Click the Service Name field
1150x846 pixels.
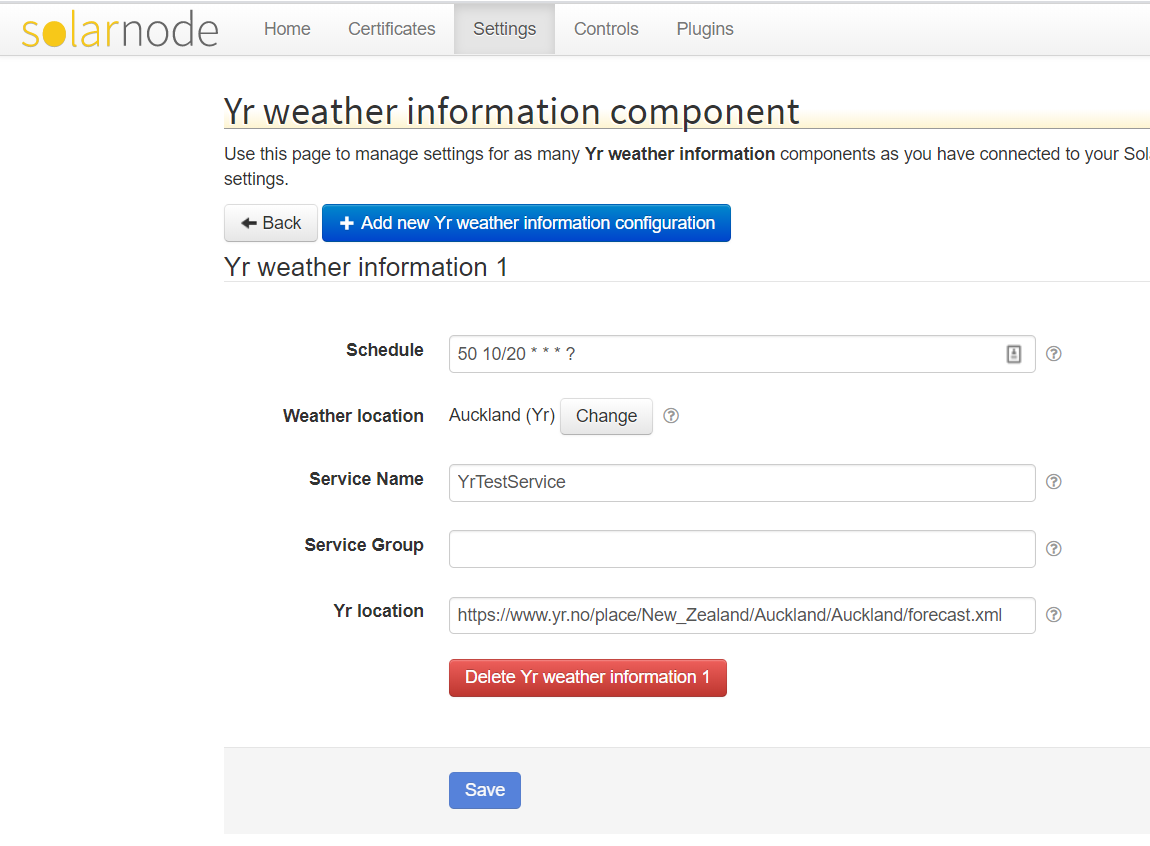pyautogui.click(x=742, y=482)
